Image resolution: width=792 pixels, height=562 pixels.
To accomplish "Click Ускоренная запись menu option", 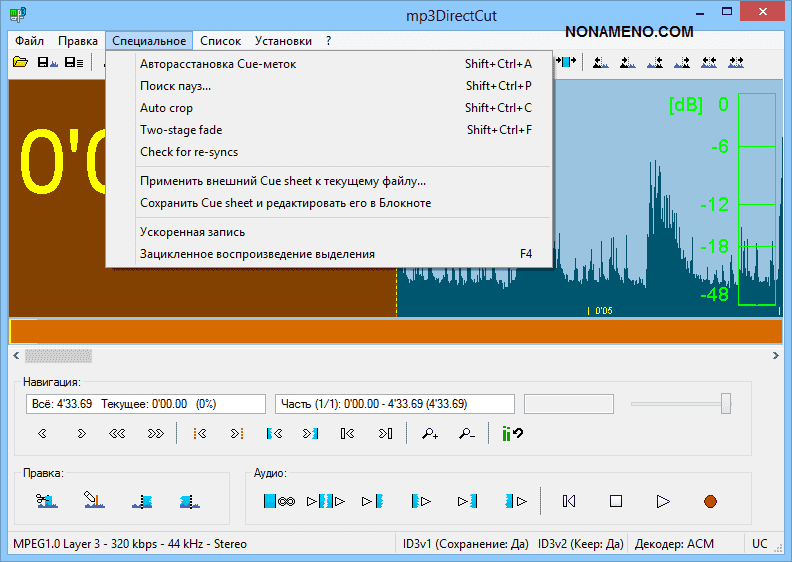I will (195, 232).
